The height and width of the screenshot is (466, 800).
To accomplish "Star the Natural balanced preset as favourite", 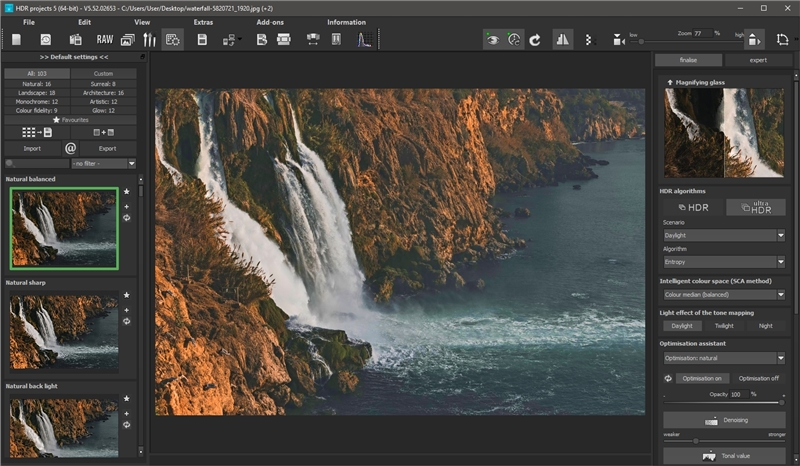I will click(x=126, y=192).
